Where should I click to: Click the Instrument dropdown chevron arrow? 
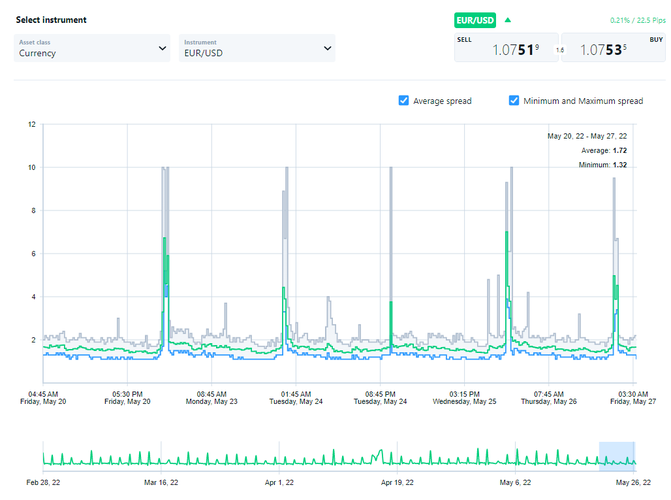coord(327,48)
